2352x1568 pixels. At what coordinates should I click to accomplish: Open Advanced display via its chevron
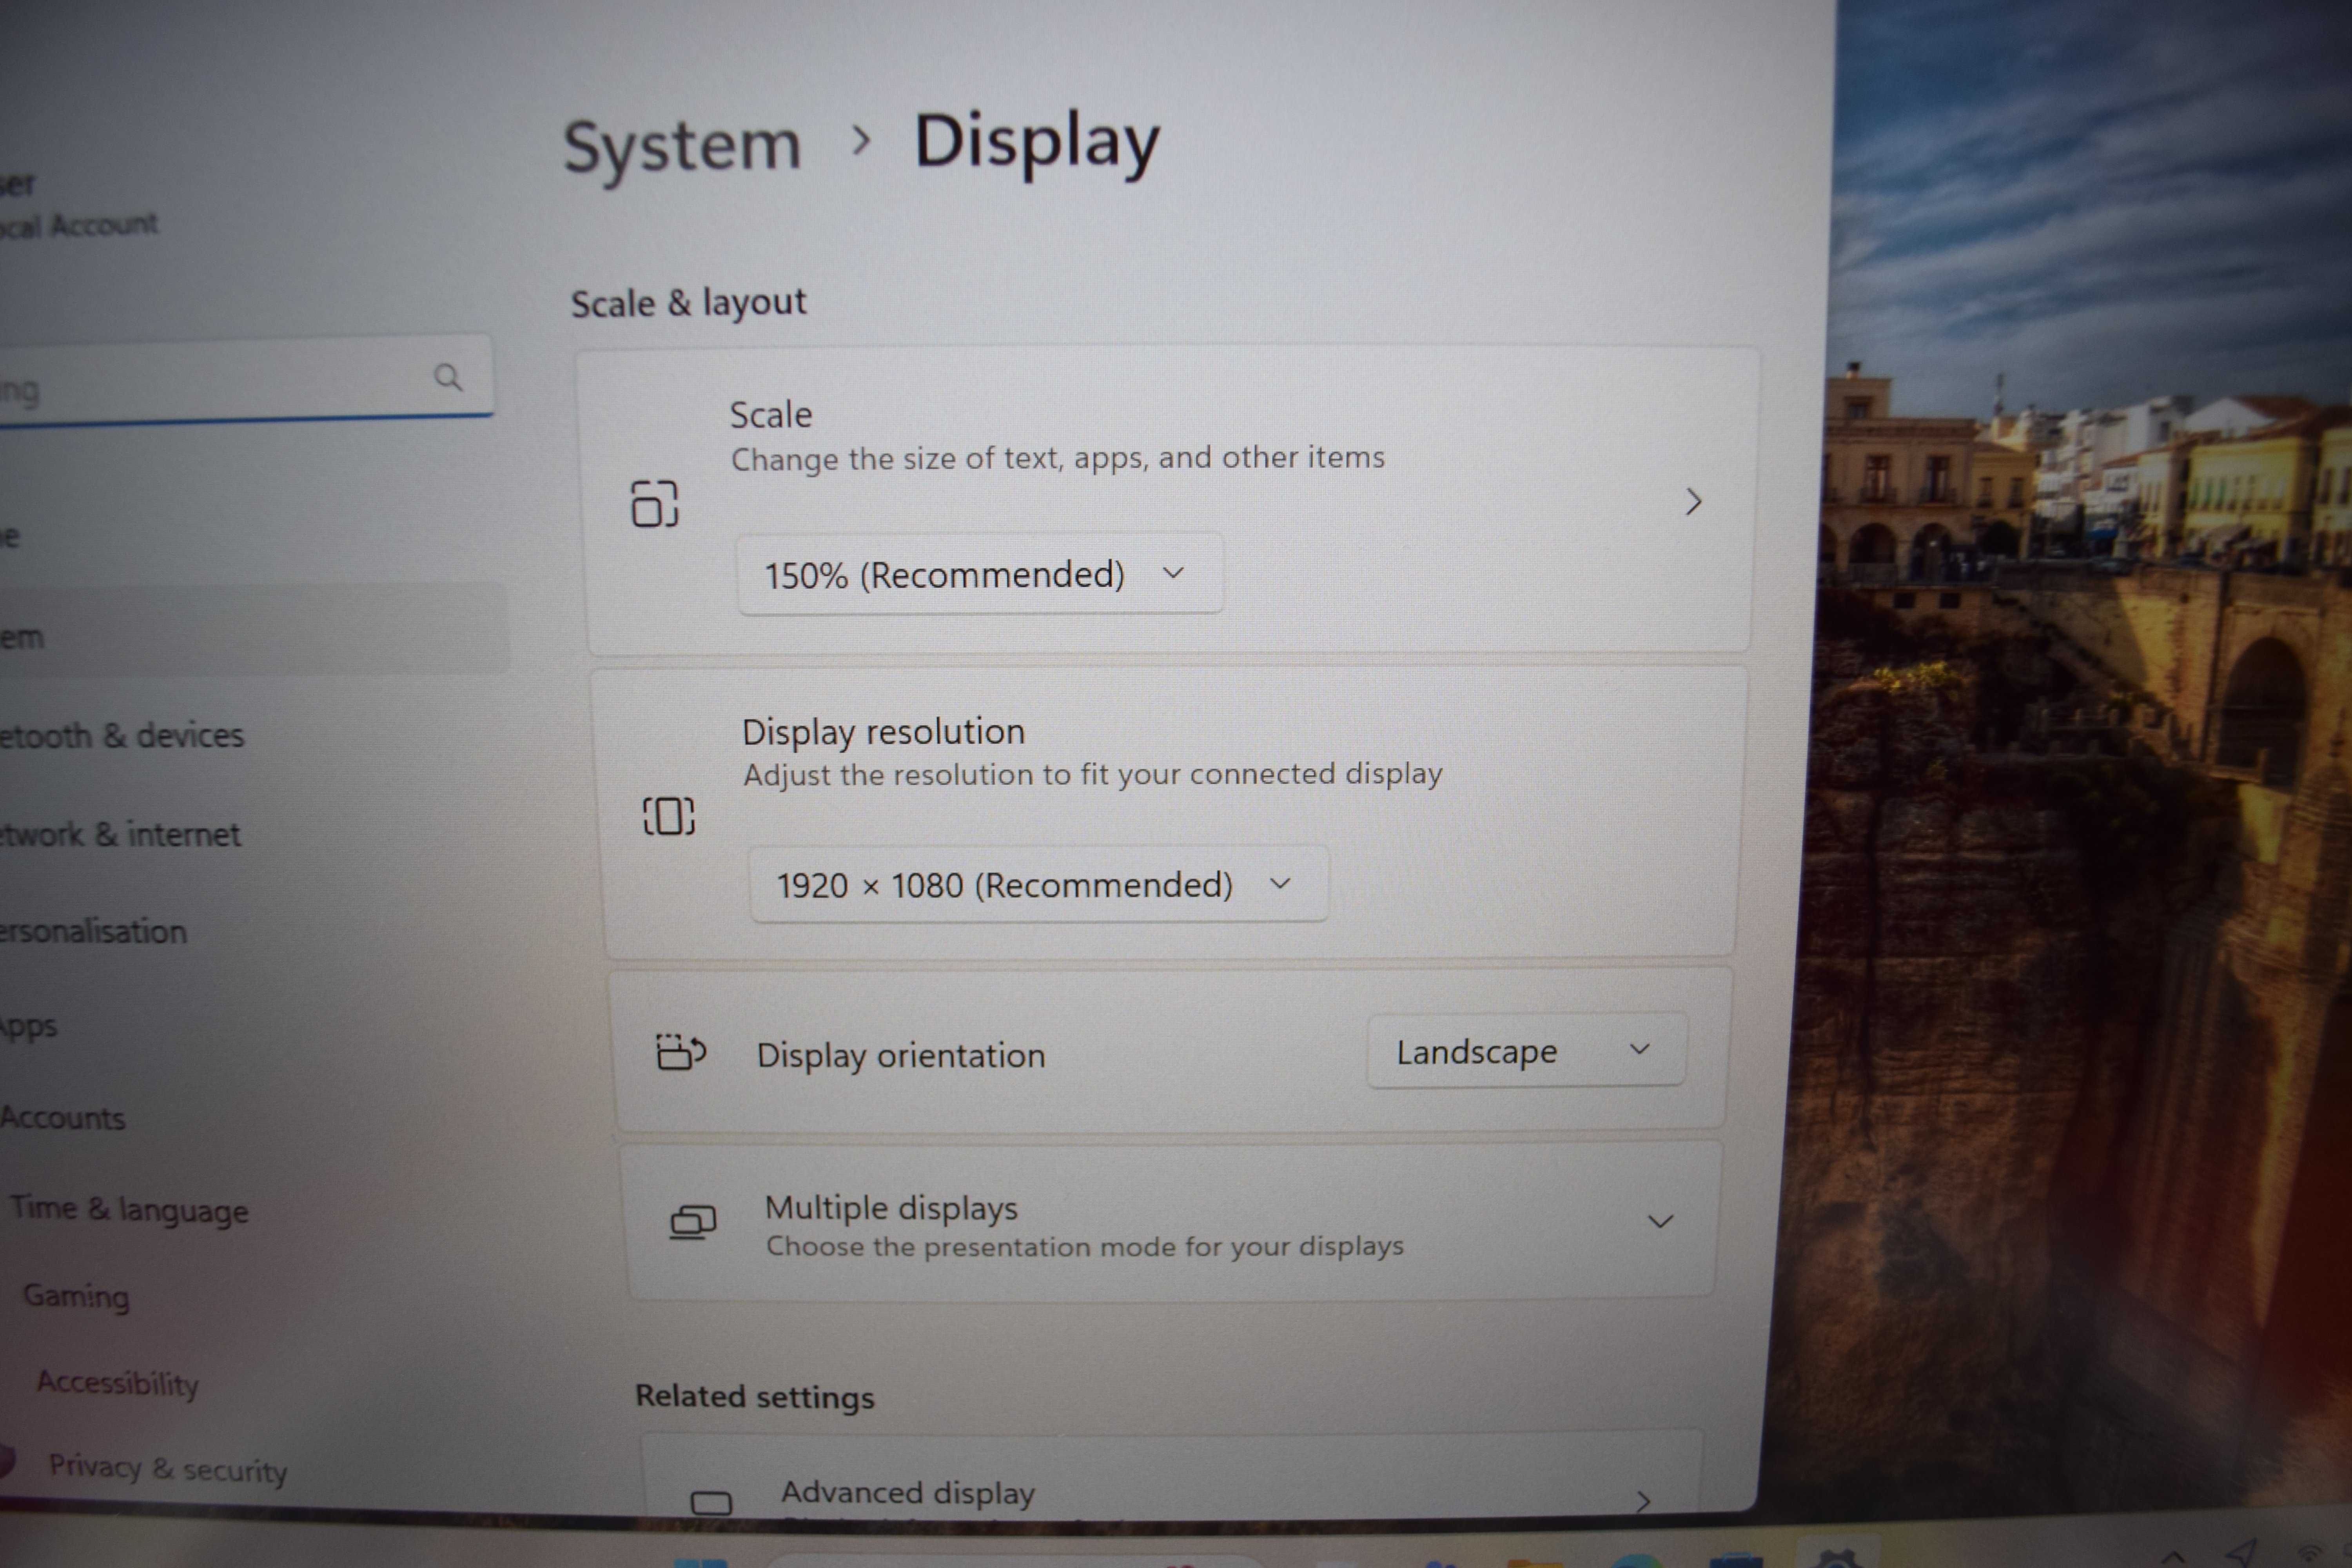1642,1501
